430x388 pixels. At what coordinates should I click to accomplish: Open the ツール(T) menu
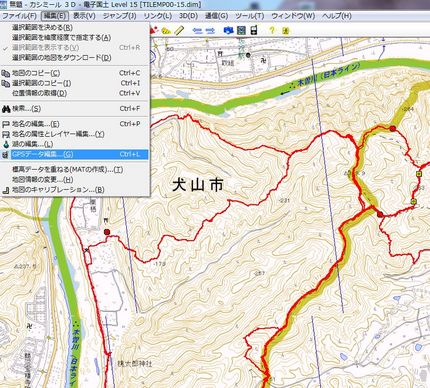(249, 16)
